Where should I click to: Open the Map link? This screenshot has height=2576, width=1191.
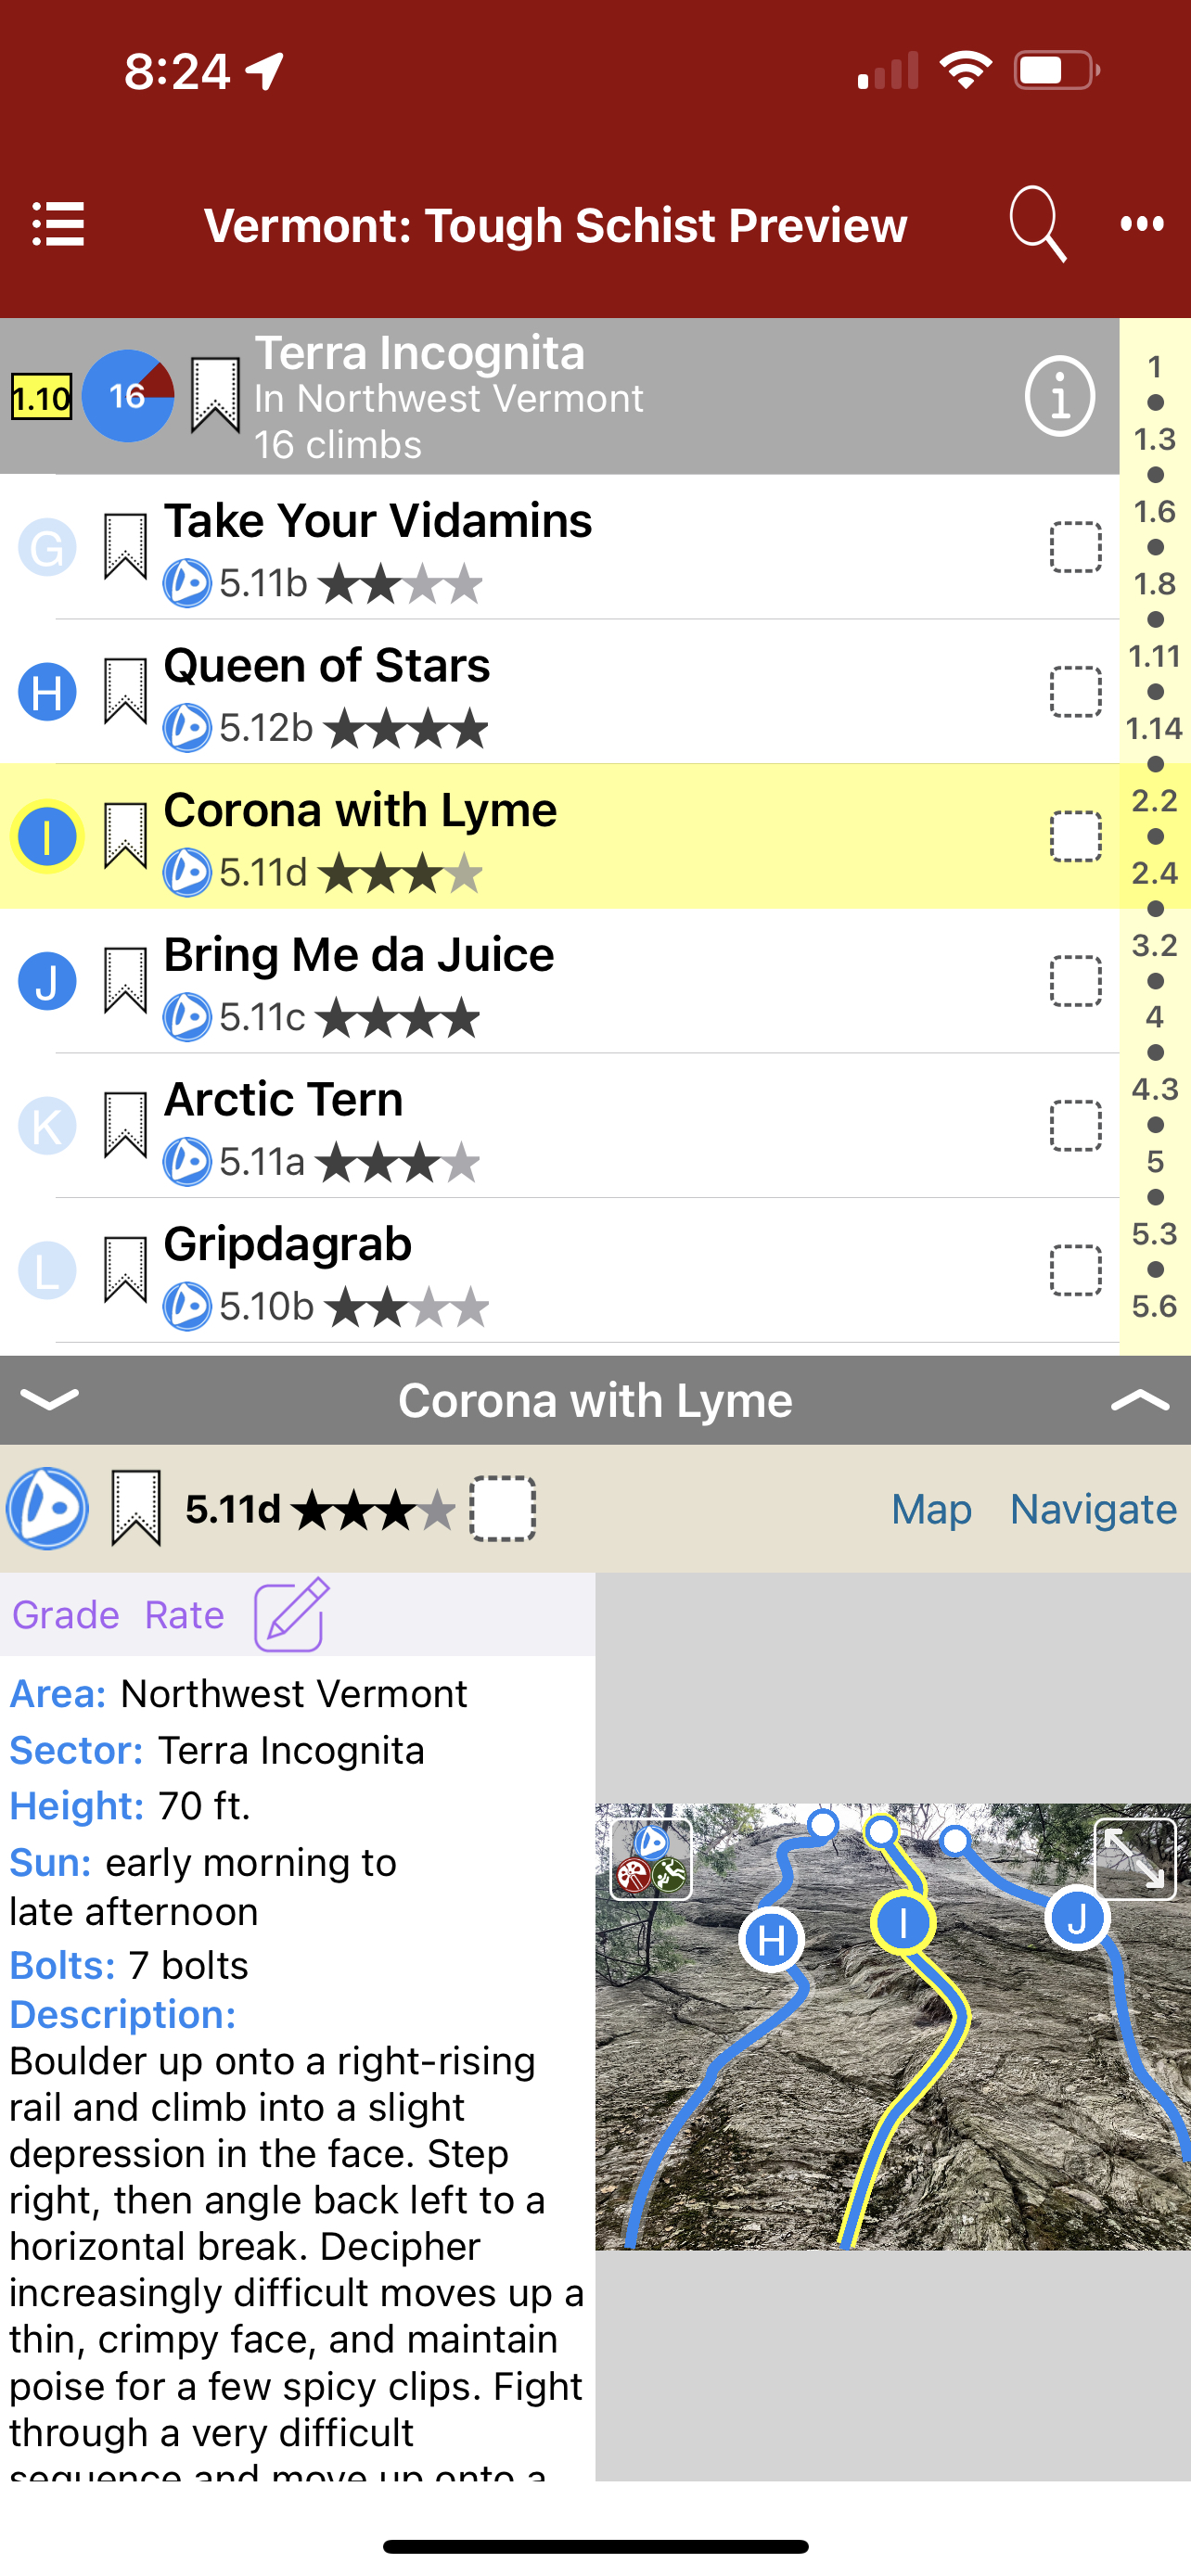(931, 1509)
